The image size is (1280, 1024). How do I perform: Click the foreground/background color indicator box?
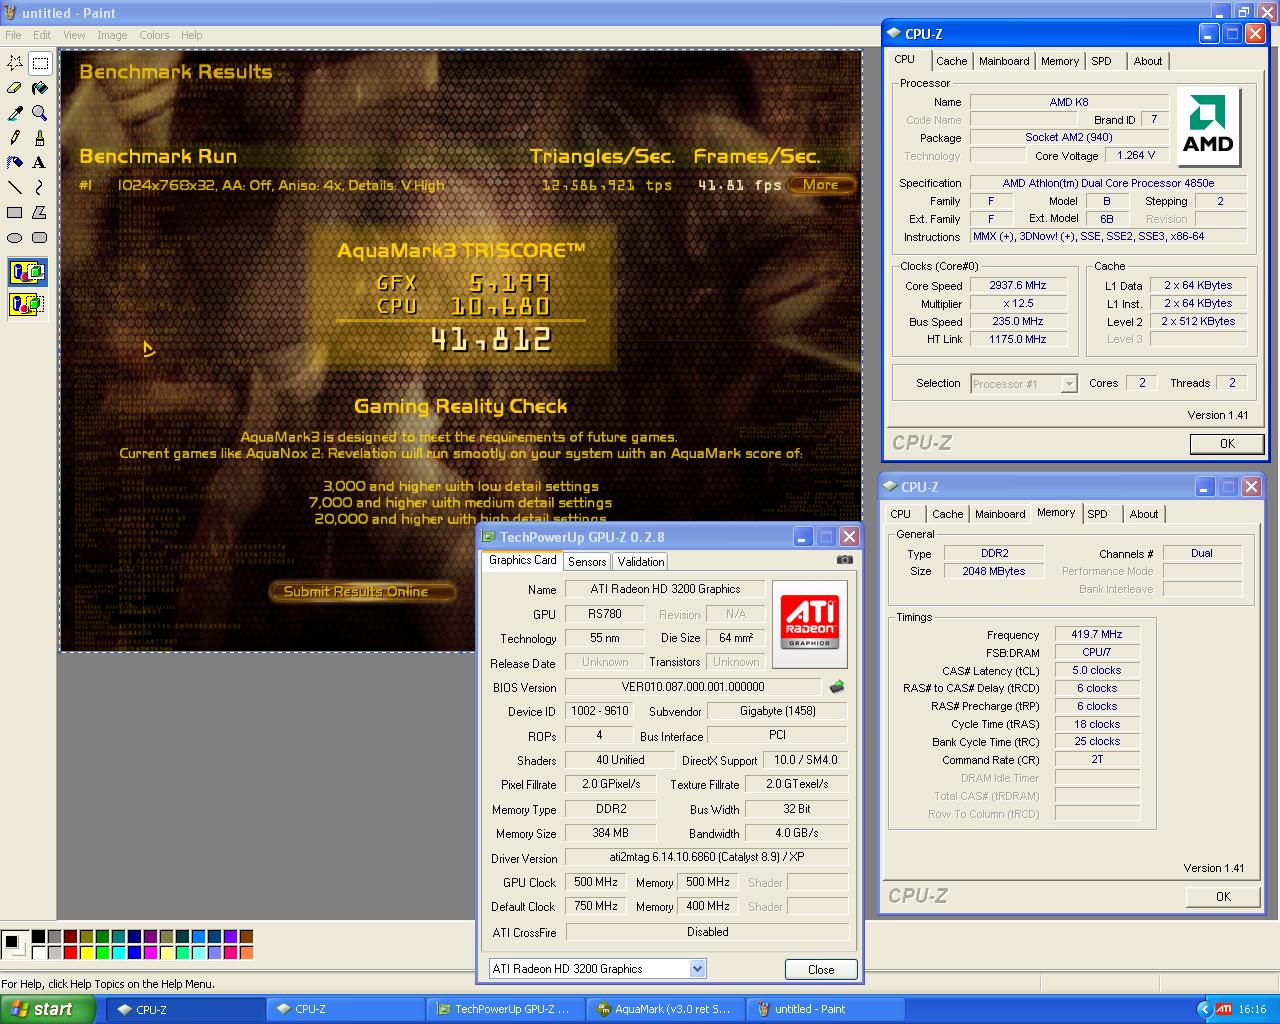pyautogui.click(x=14, y=944)
